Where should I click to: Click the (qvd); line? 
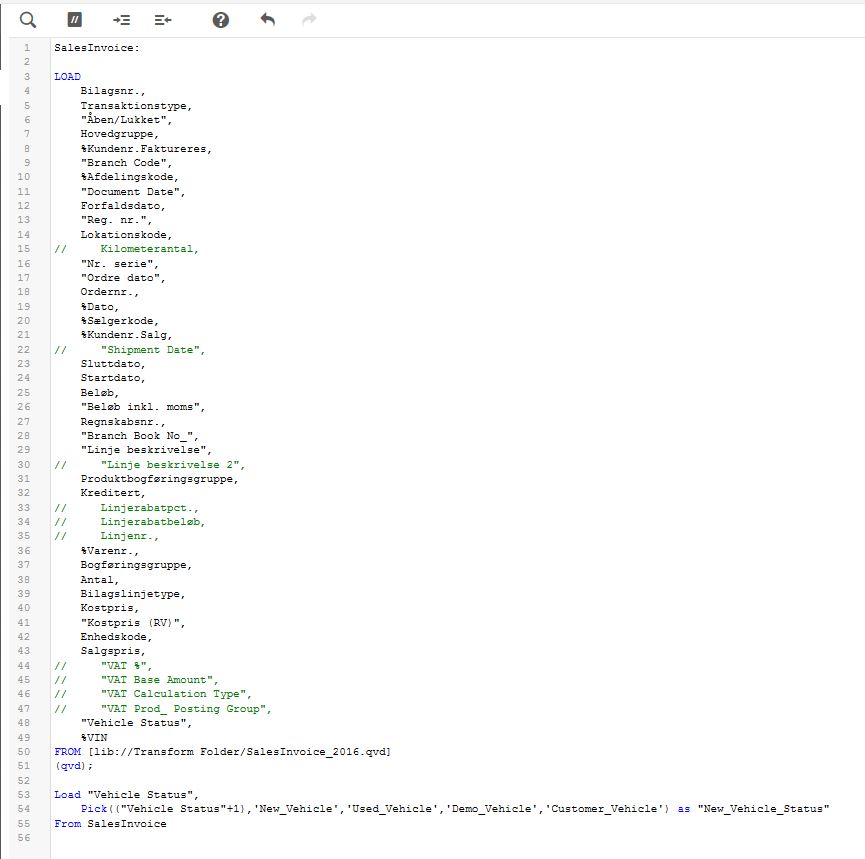tap(73, 766)
